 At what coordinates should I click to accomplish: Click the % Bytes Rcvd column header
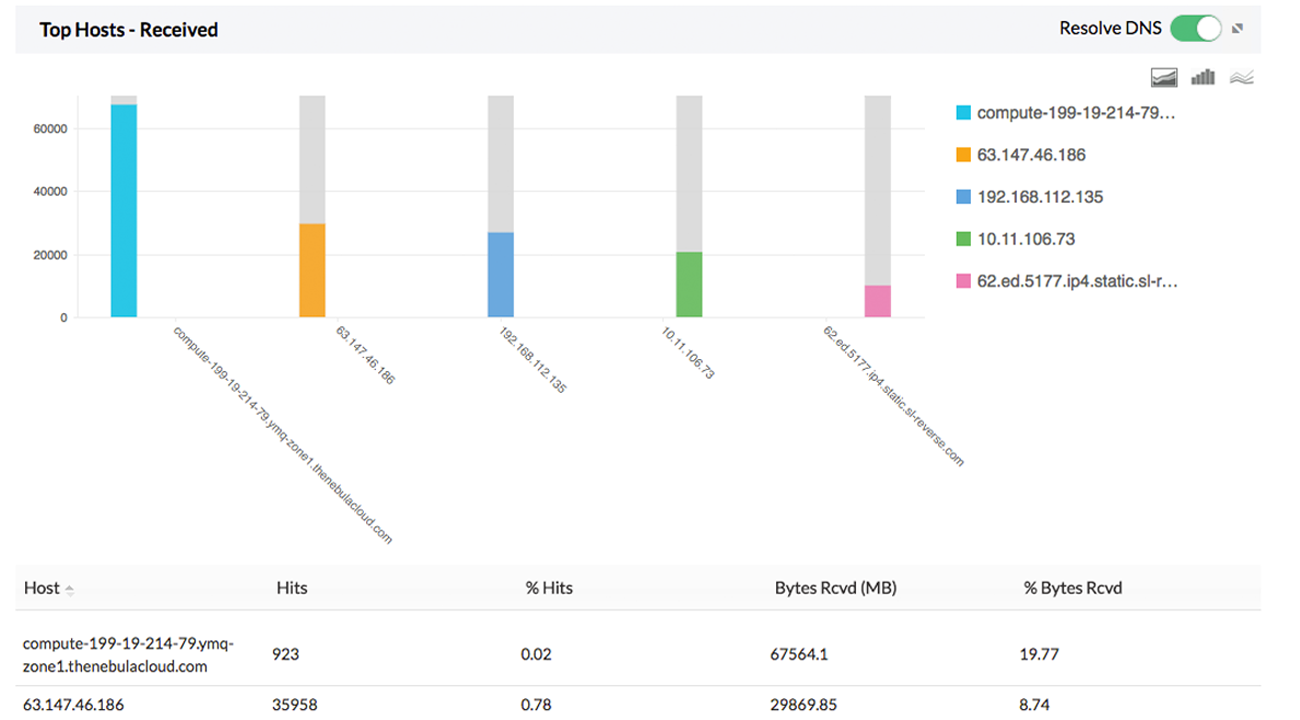pos(1071,588)
